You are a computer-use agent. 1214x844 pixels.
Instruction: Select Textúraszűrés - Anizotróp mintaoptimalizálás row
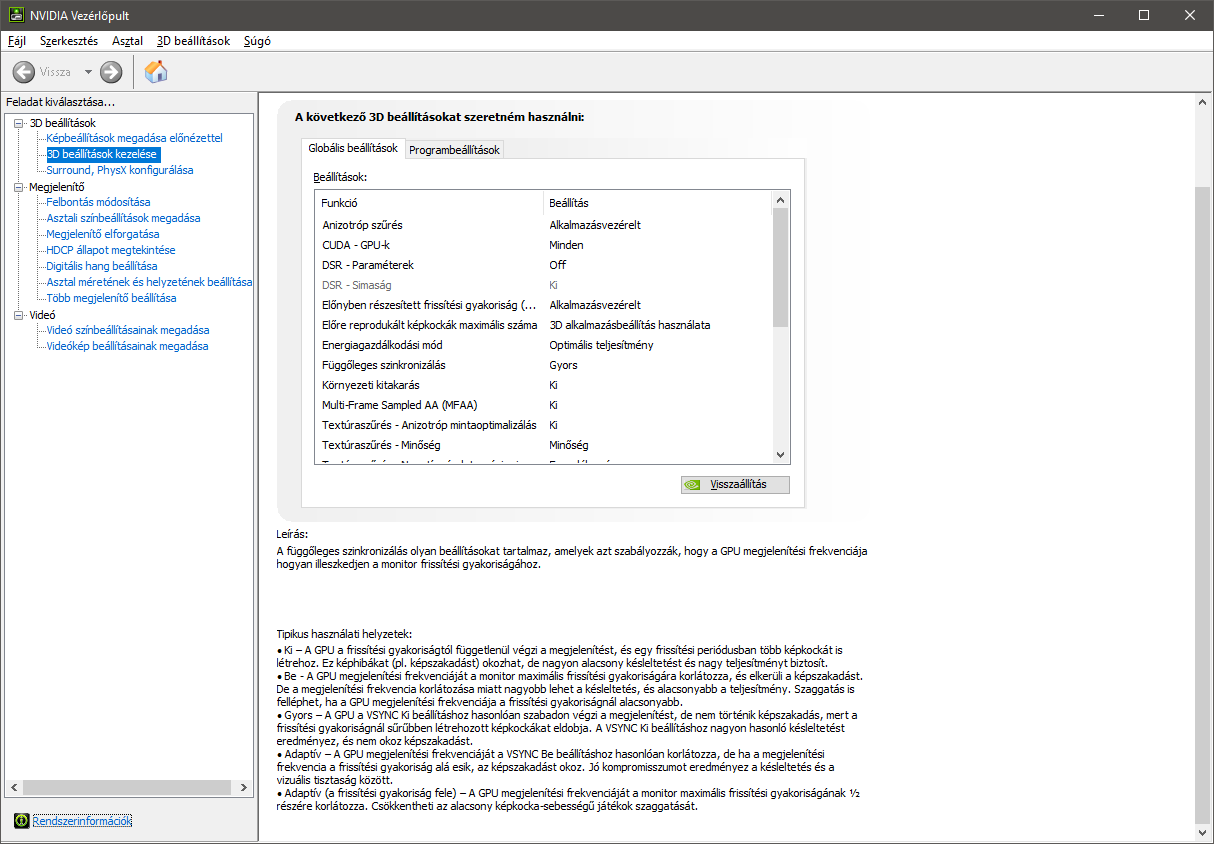coord(543,425)
